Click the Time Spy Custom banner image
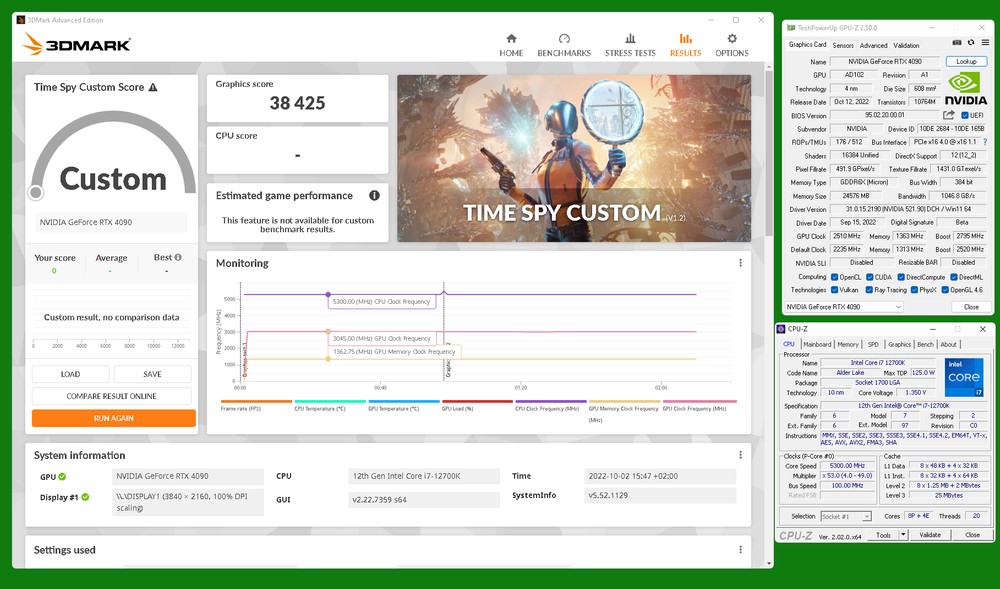Viewport: 1000px width, 589px height. 574,158
